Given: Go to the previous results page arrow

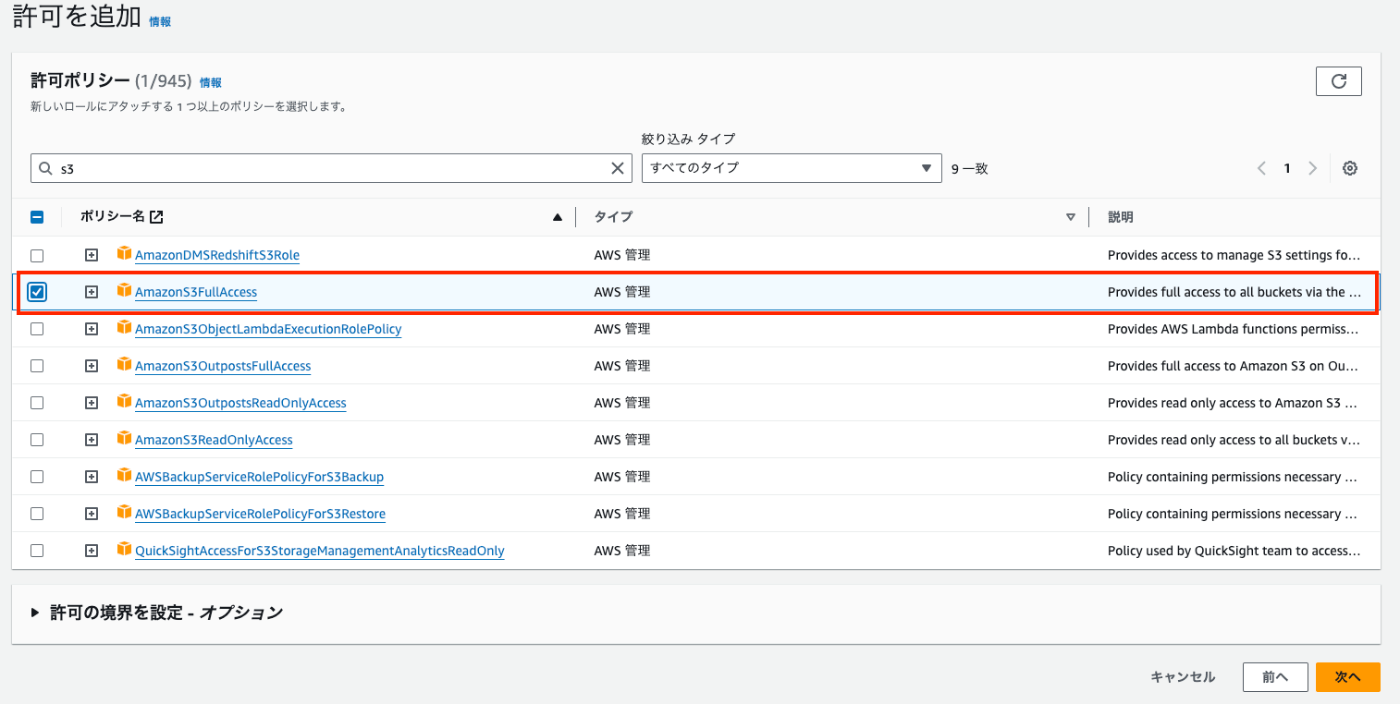Looking at the screenshot, I should click(x=1262, y=168).
